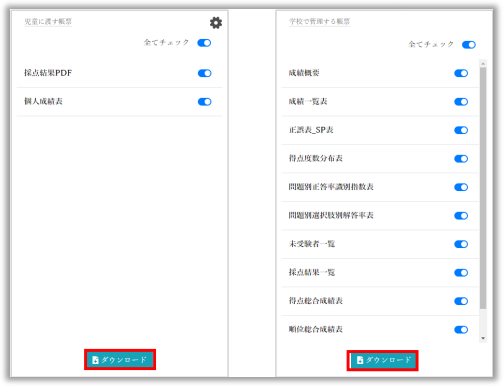
Task: Click the 児童に渡す帳票 heading text
Action: pyautogui.click(x=48, y=22)
